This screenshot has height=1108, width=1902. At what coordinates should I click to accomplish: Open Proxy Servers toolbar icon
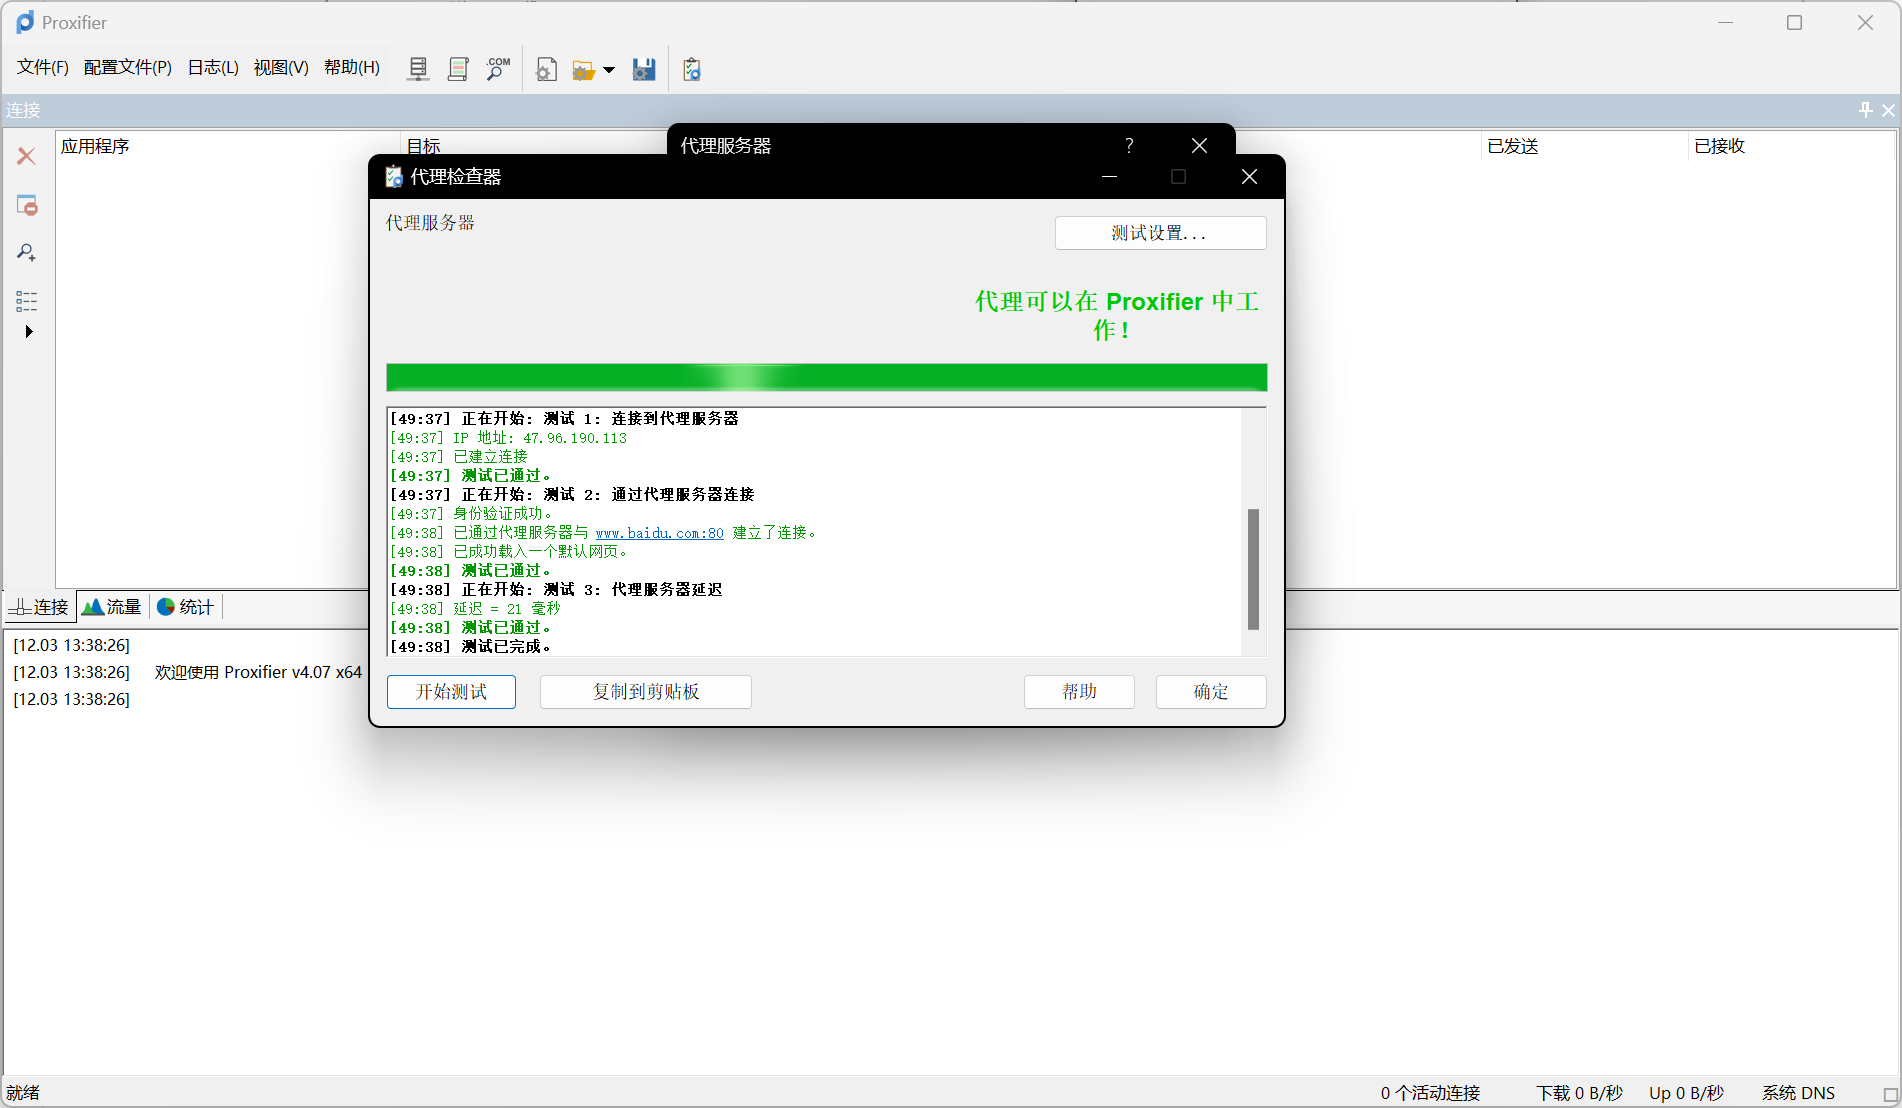[x=418, y=69]
